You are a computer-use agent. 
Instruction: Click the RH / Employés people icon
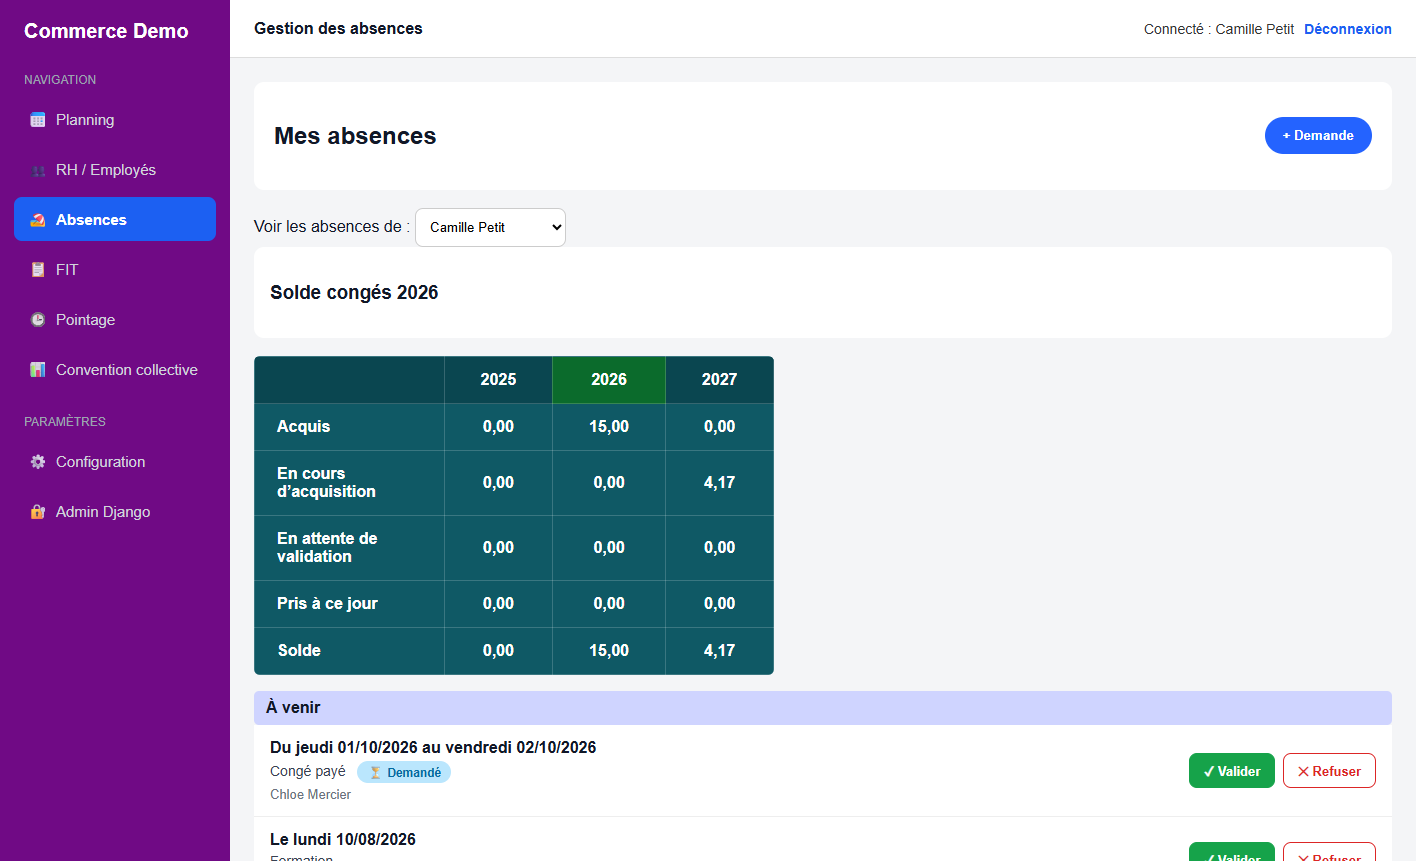[38, 170]
